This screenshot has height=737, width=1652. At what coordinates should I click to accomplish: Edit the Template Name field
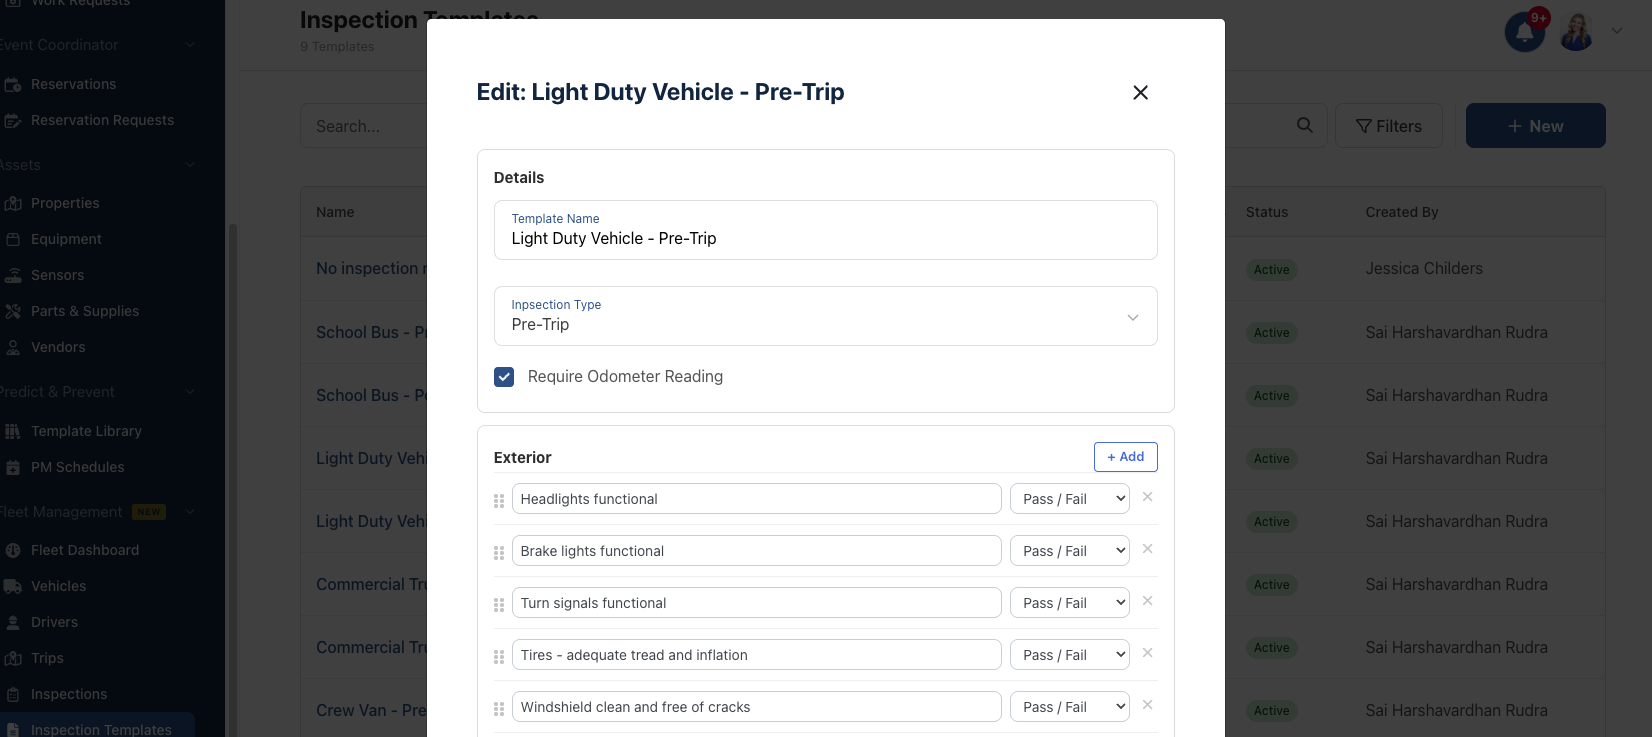[x=826, y=230]
